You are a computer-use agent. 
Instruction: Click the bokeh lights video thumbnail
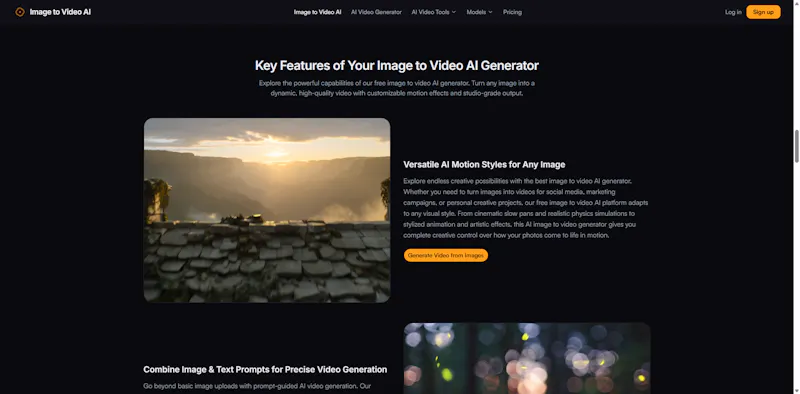pyautogui.click(x=527, y=358)
